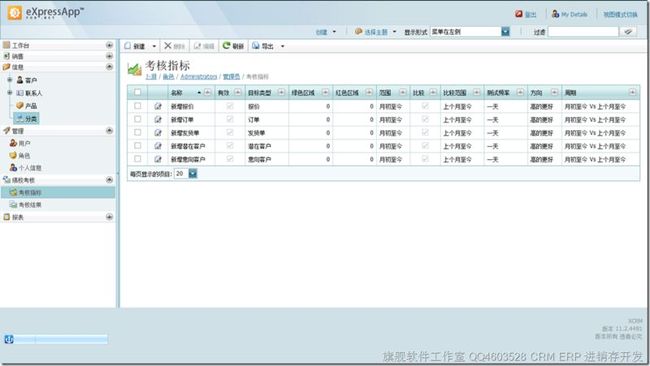This screenshot has height=366, width=650.
Task: Click the 退出 logout link
Action: pos(531,15)
